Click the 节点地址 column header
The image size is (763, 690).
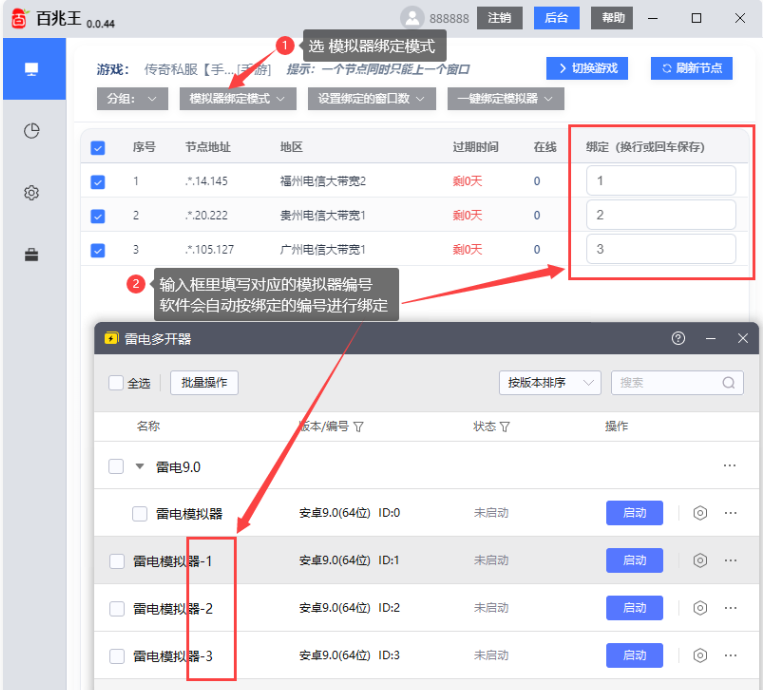tap(208, 147)
